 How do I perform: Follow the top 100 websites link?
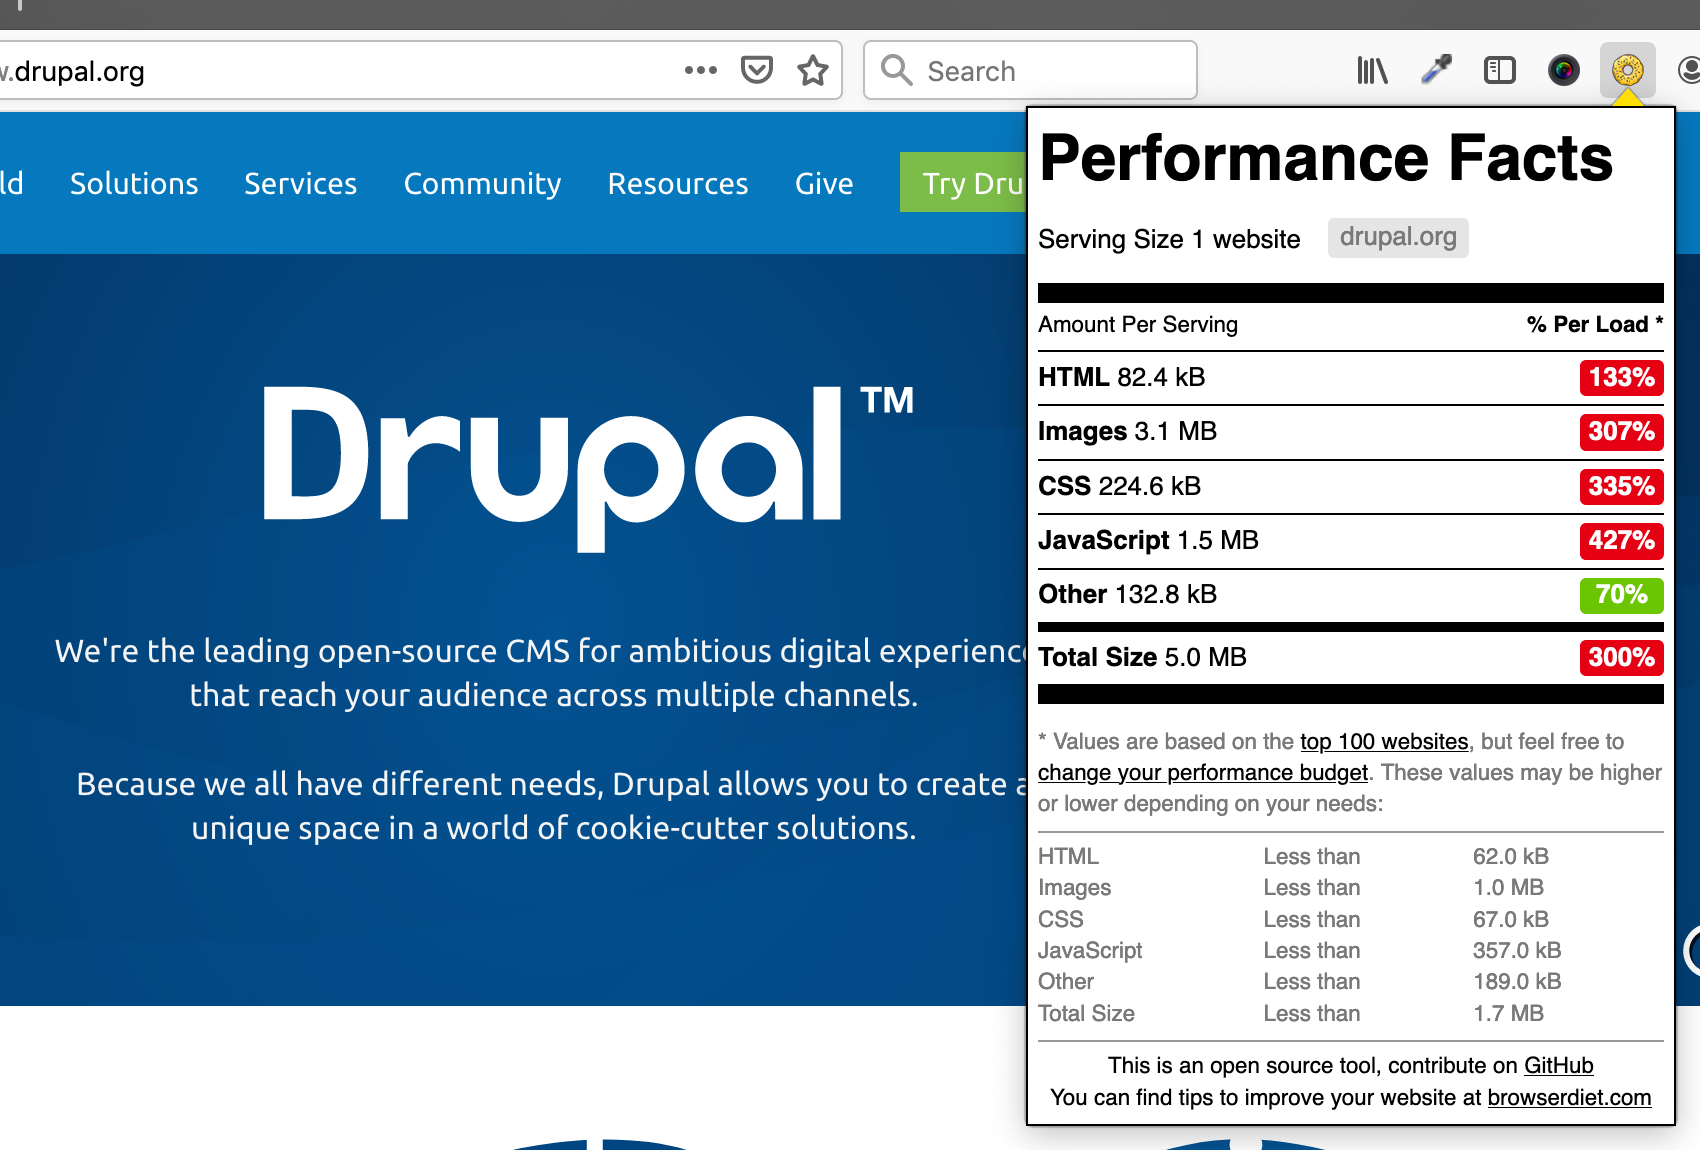tap(1384, 742)
